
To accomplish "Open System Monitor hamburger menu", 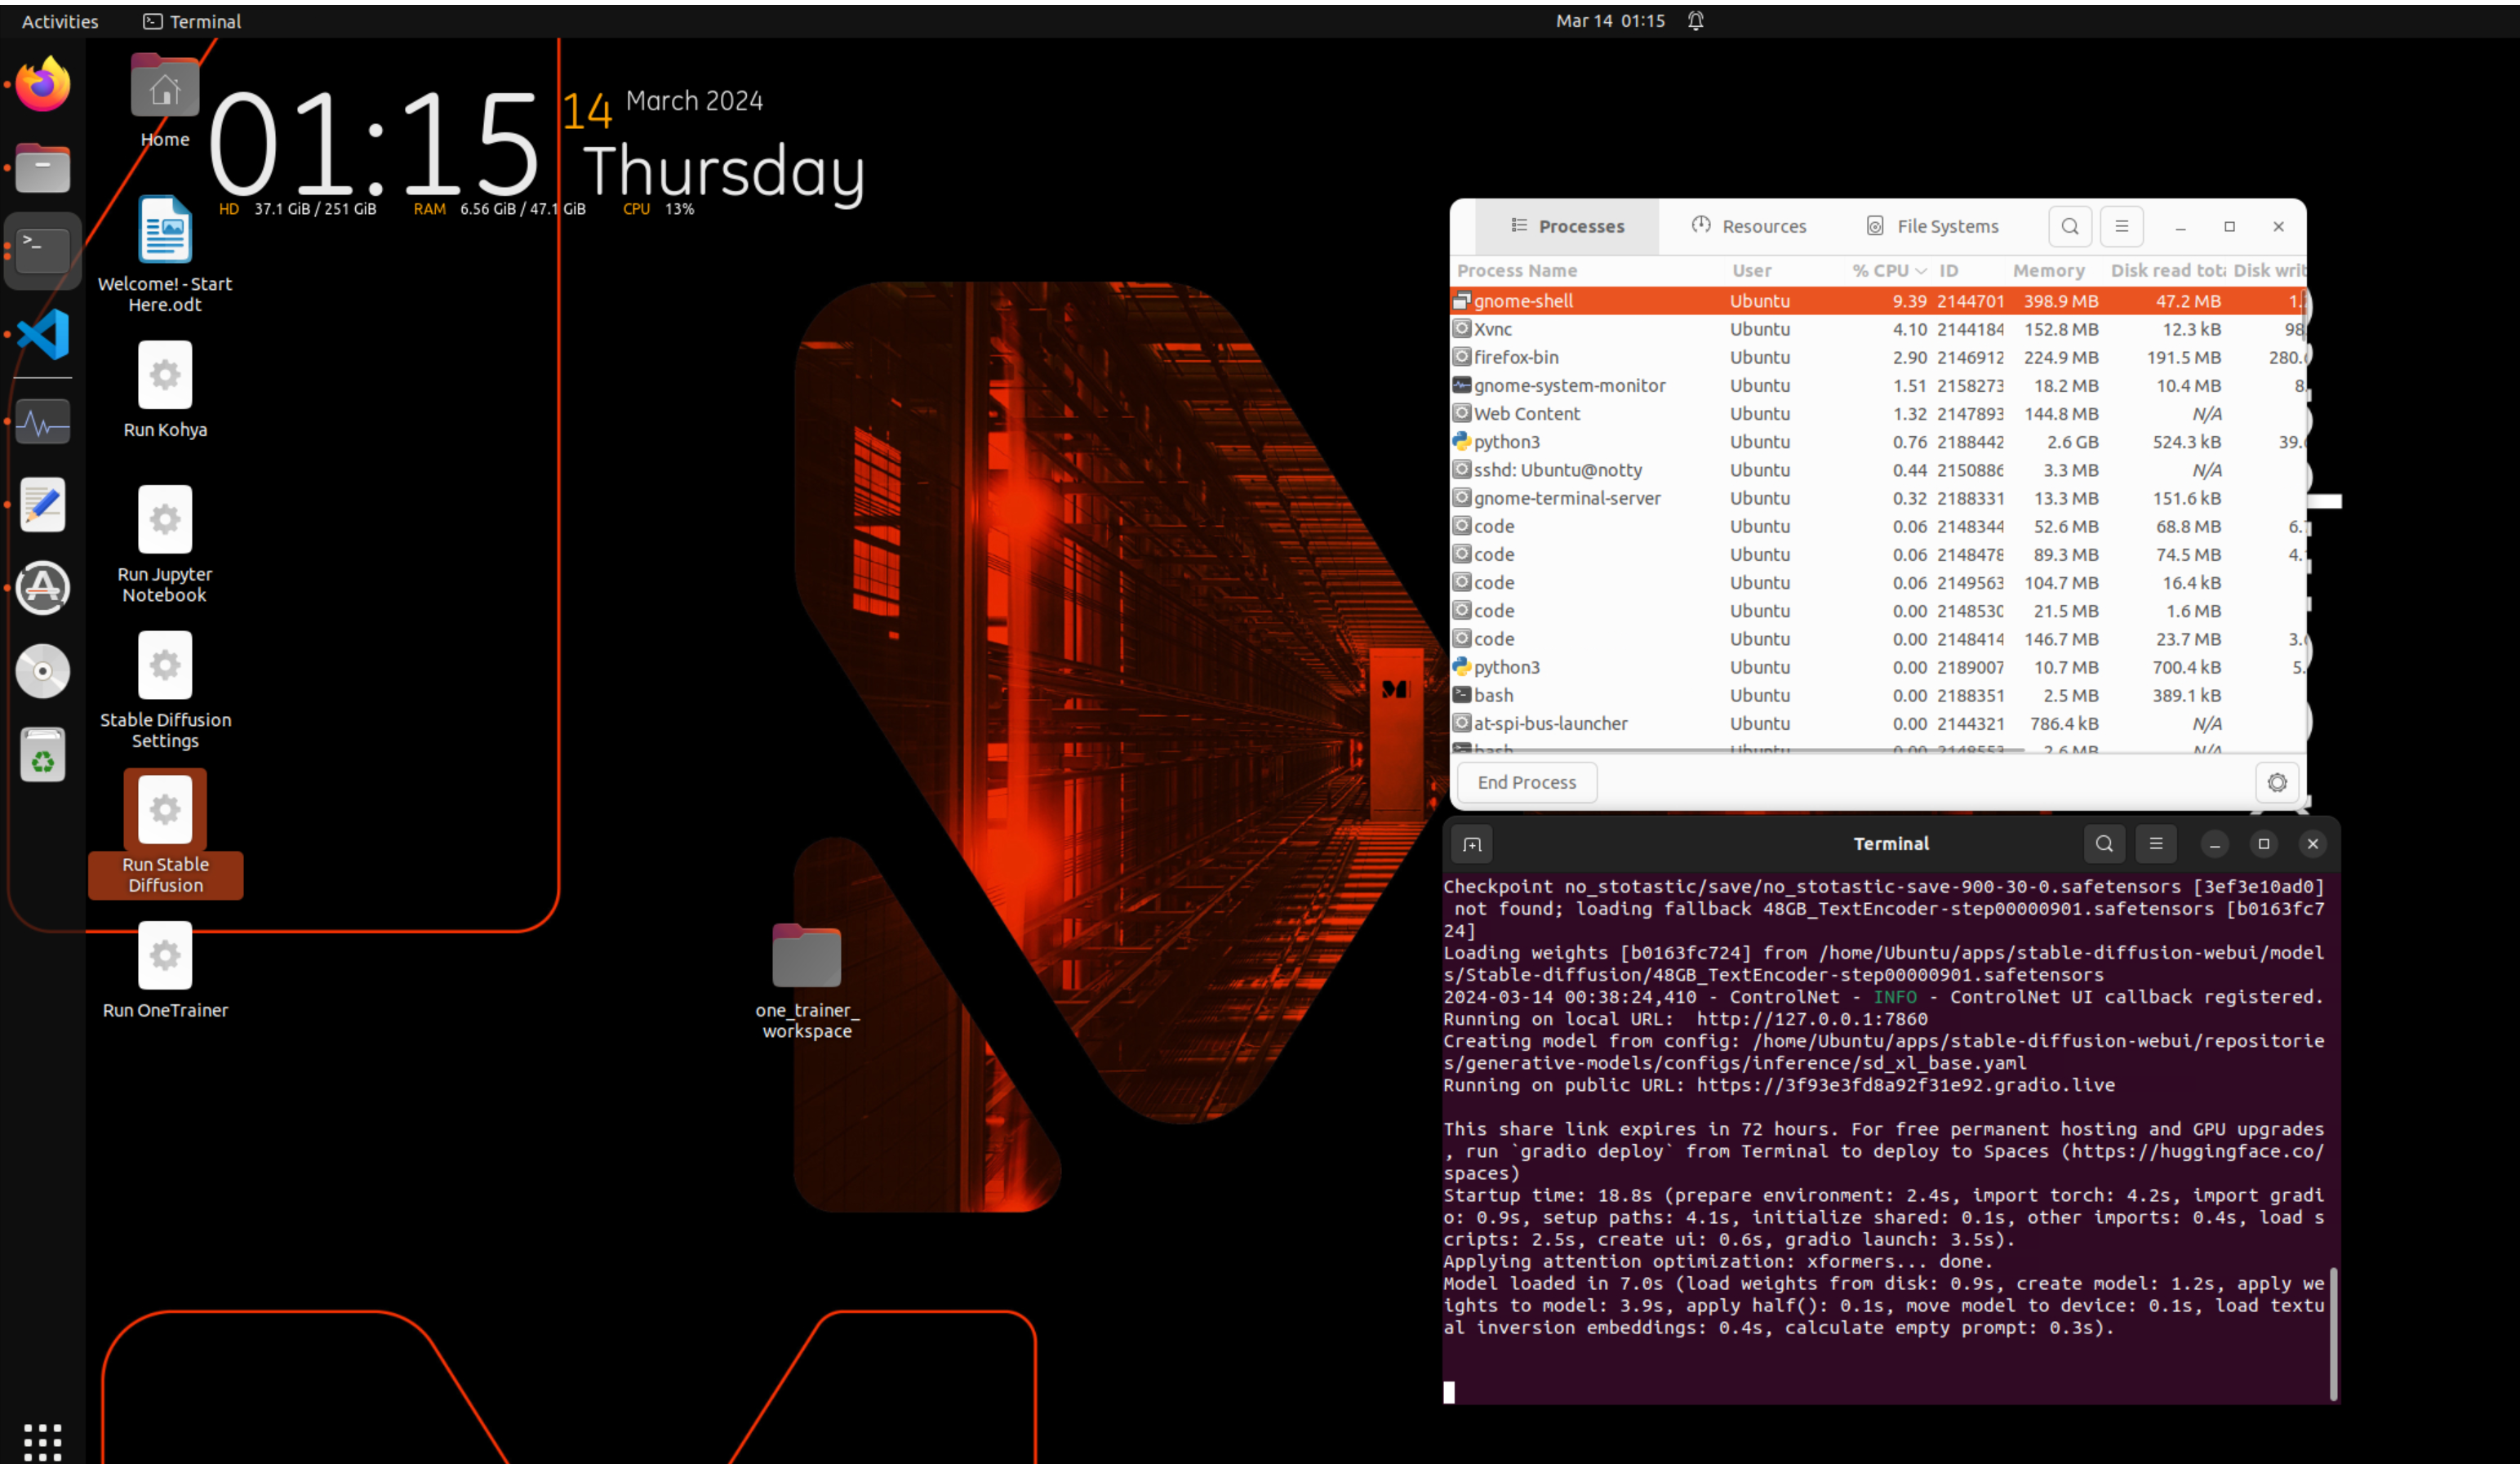I will 2121,226.
